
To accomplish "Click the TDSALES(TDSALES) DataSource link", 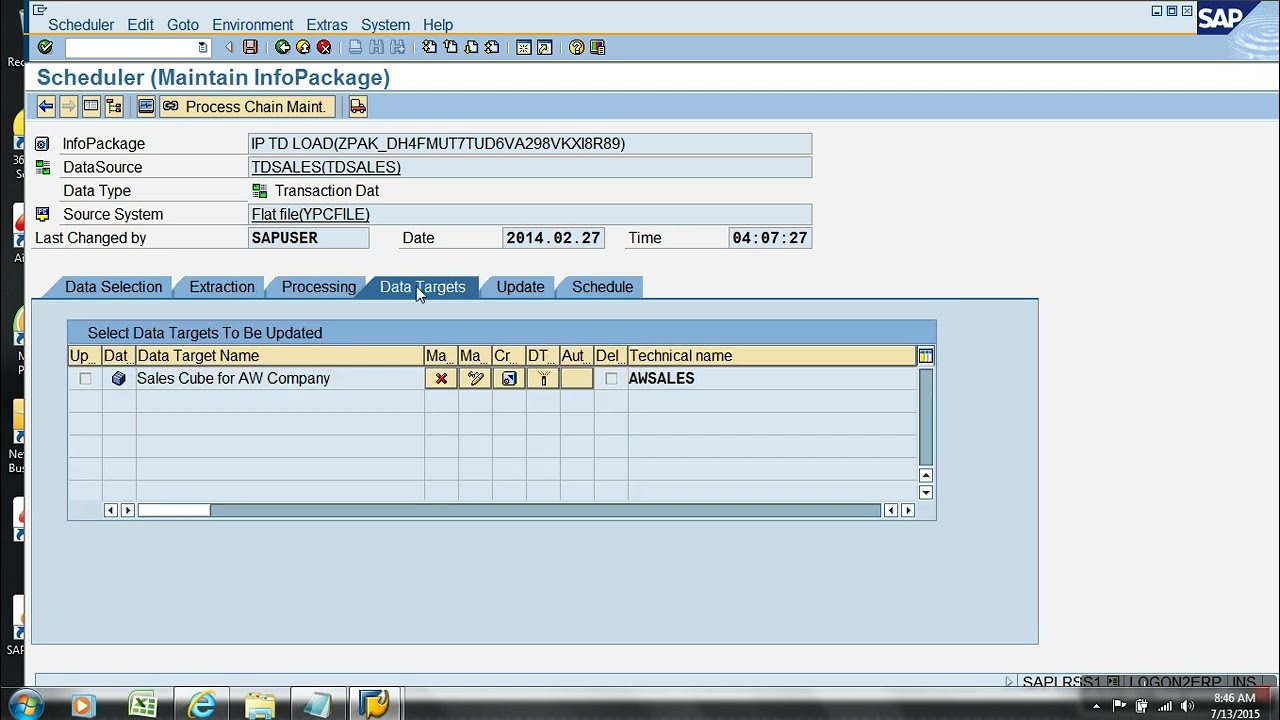I will pyautogui.click(x=326, y=167).
